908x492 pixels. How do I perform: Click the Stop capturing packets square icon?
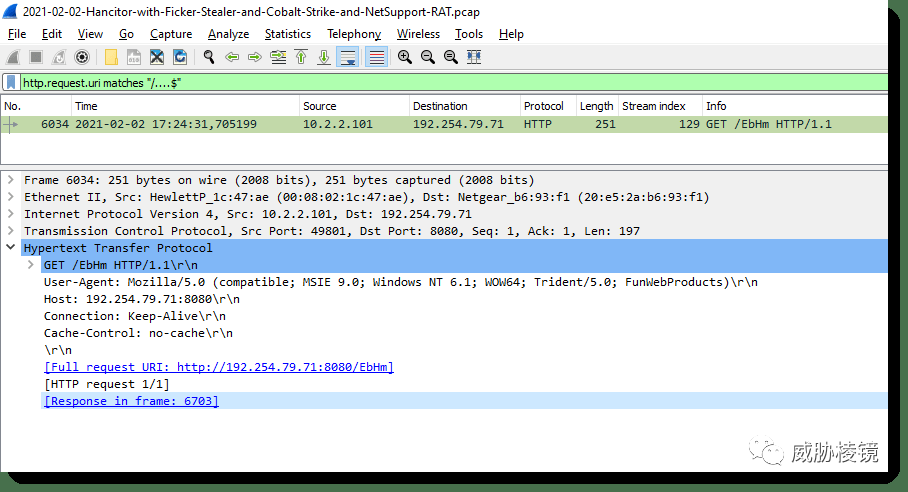36,57
